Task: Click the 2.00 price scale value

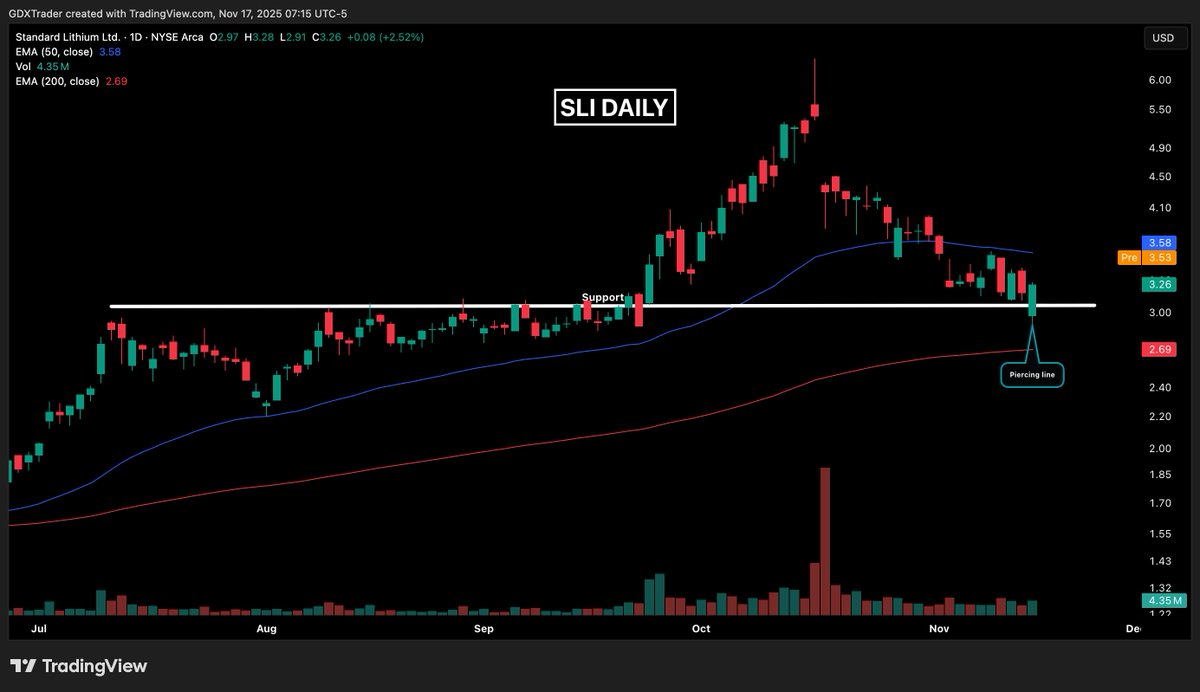Action: (x=1159, y=449)
